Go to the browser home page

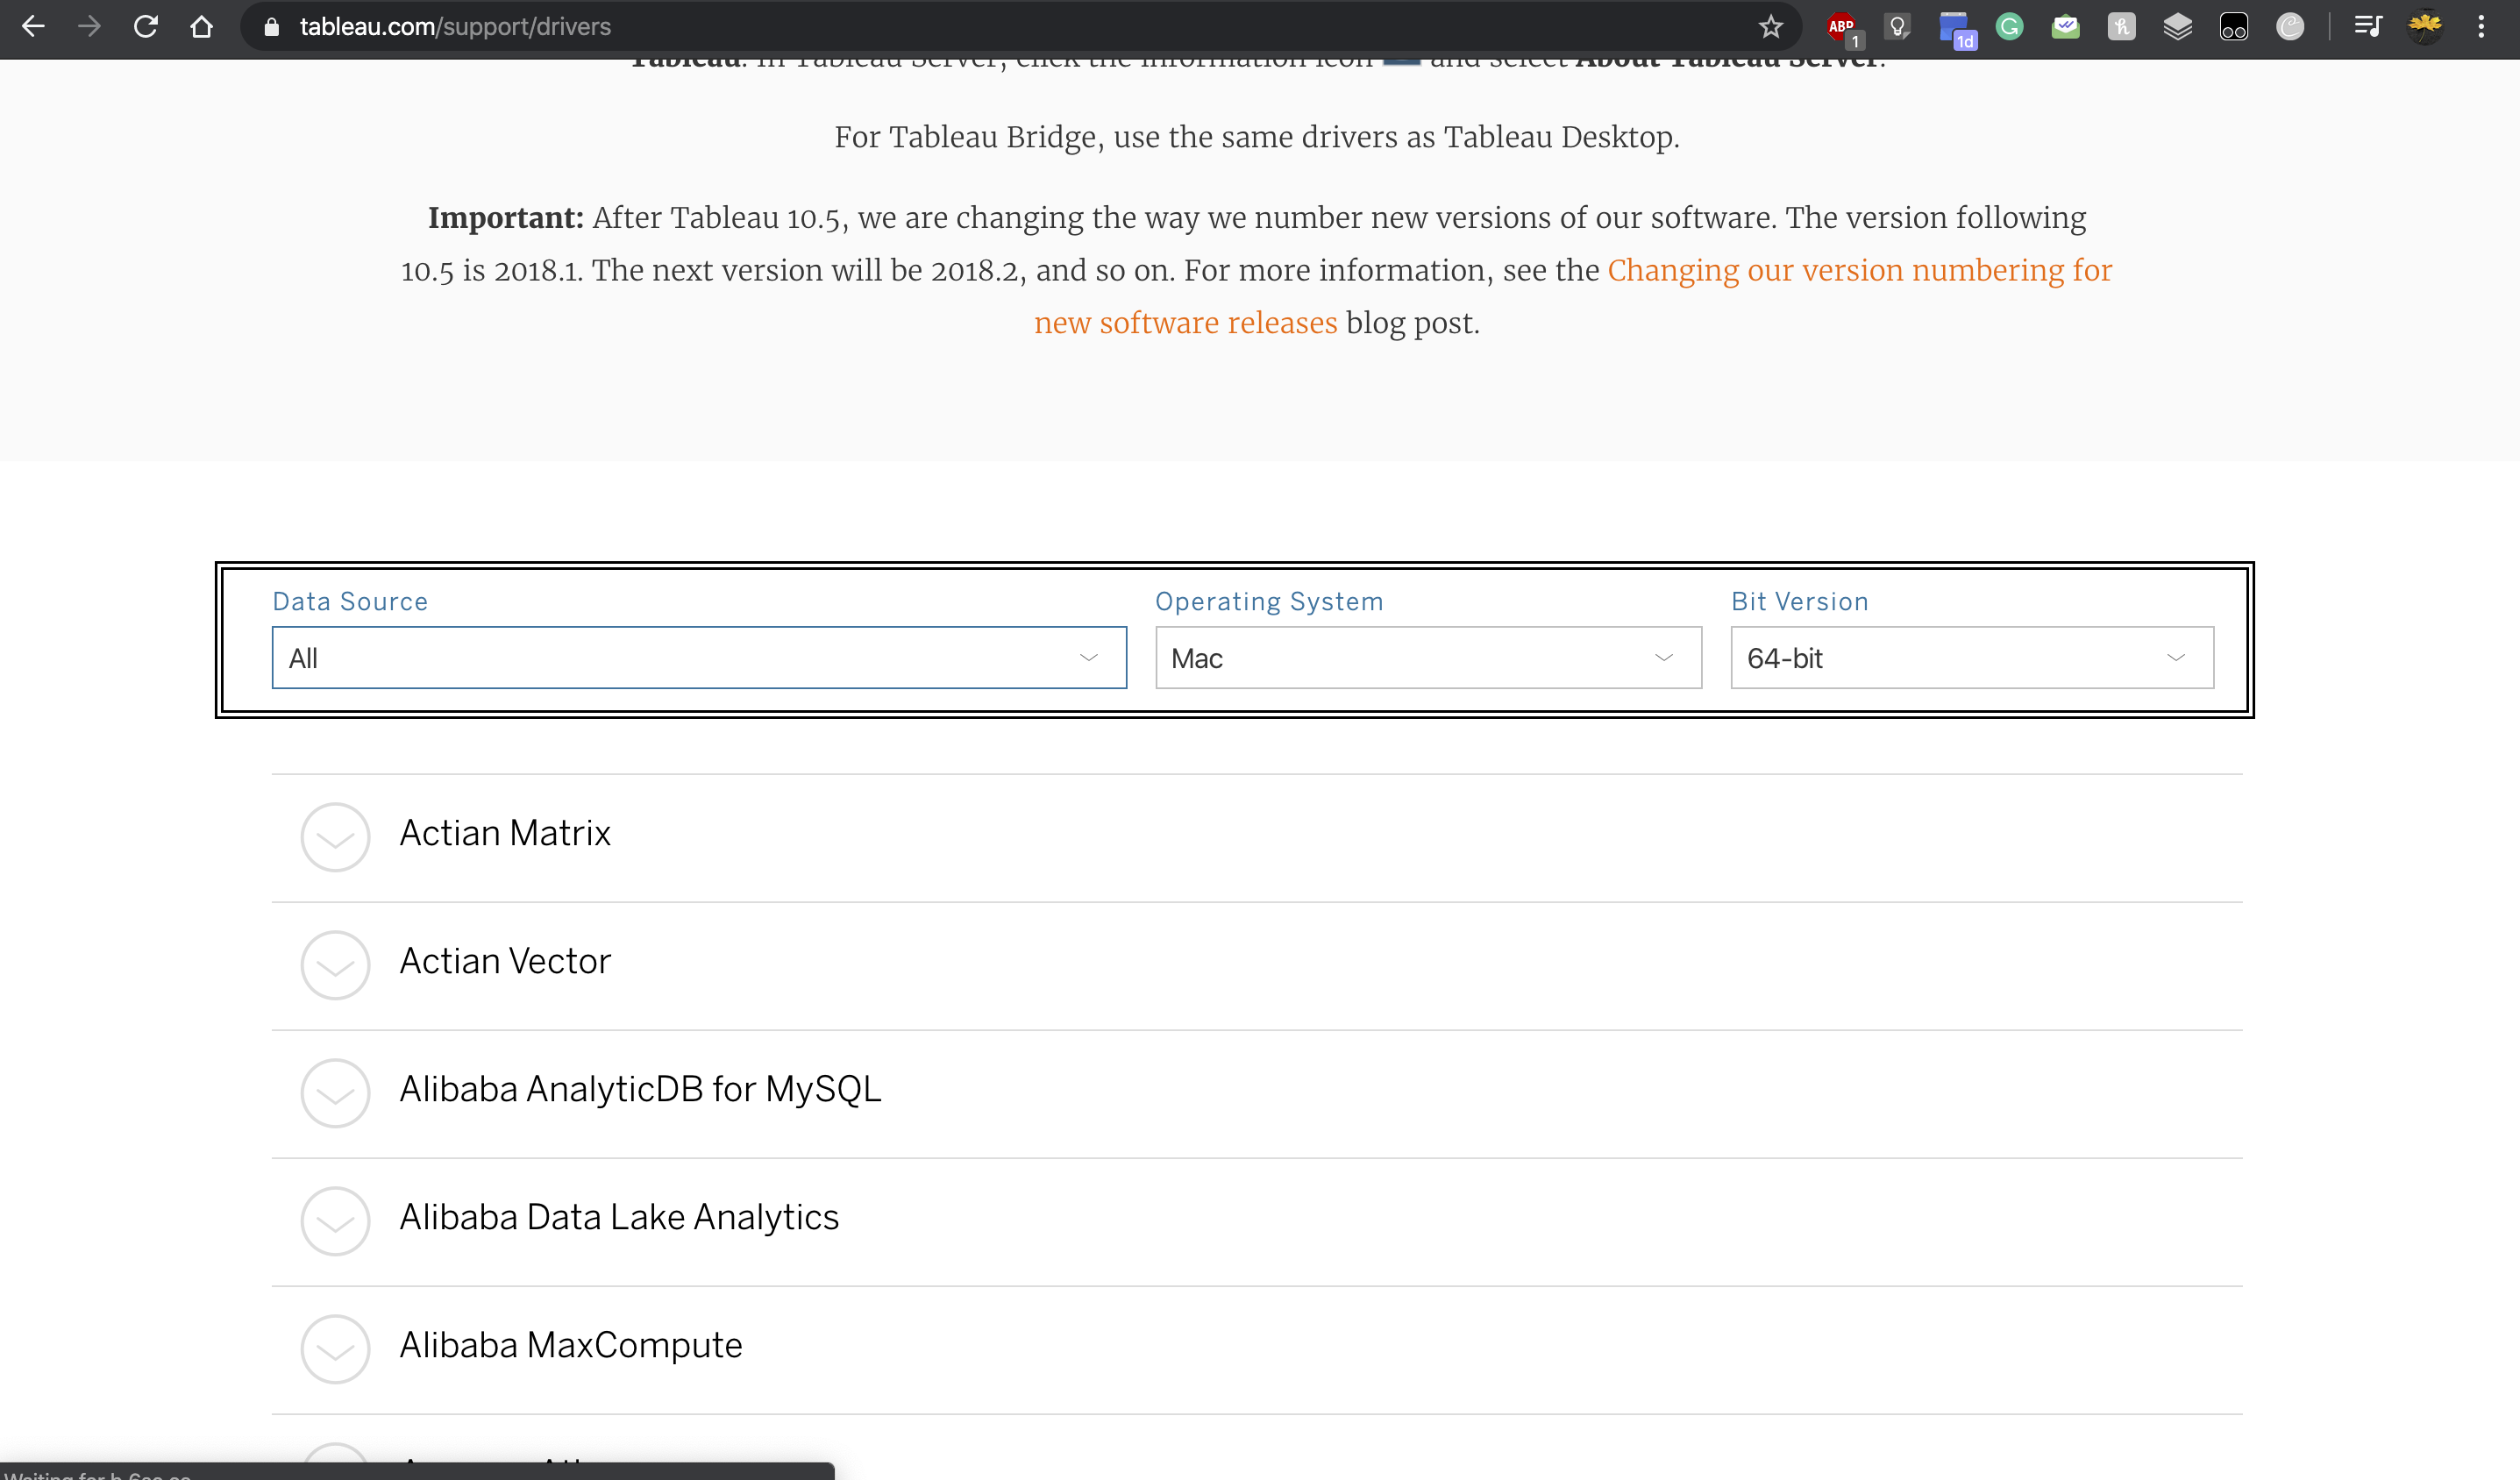click(x=201, y=27)
